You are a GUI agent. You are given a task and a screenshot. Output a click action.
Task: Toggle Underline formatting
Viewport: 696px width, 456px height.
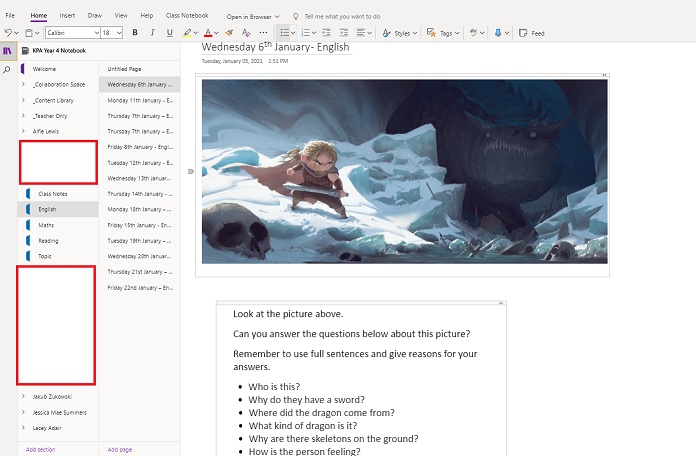(170, 32)
